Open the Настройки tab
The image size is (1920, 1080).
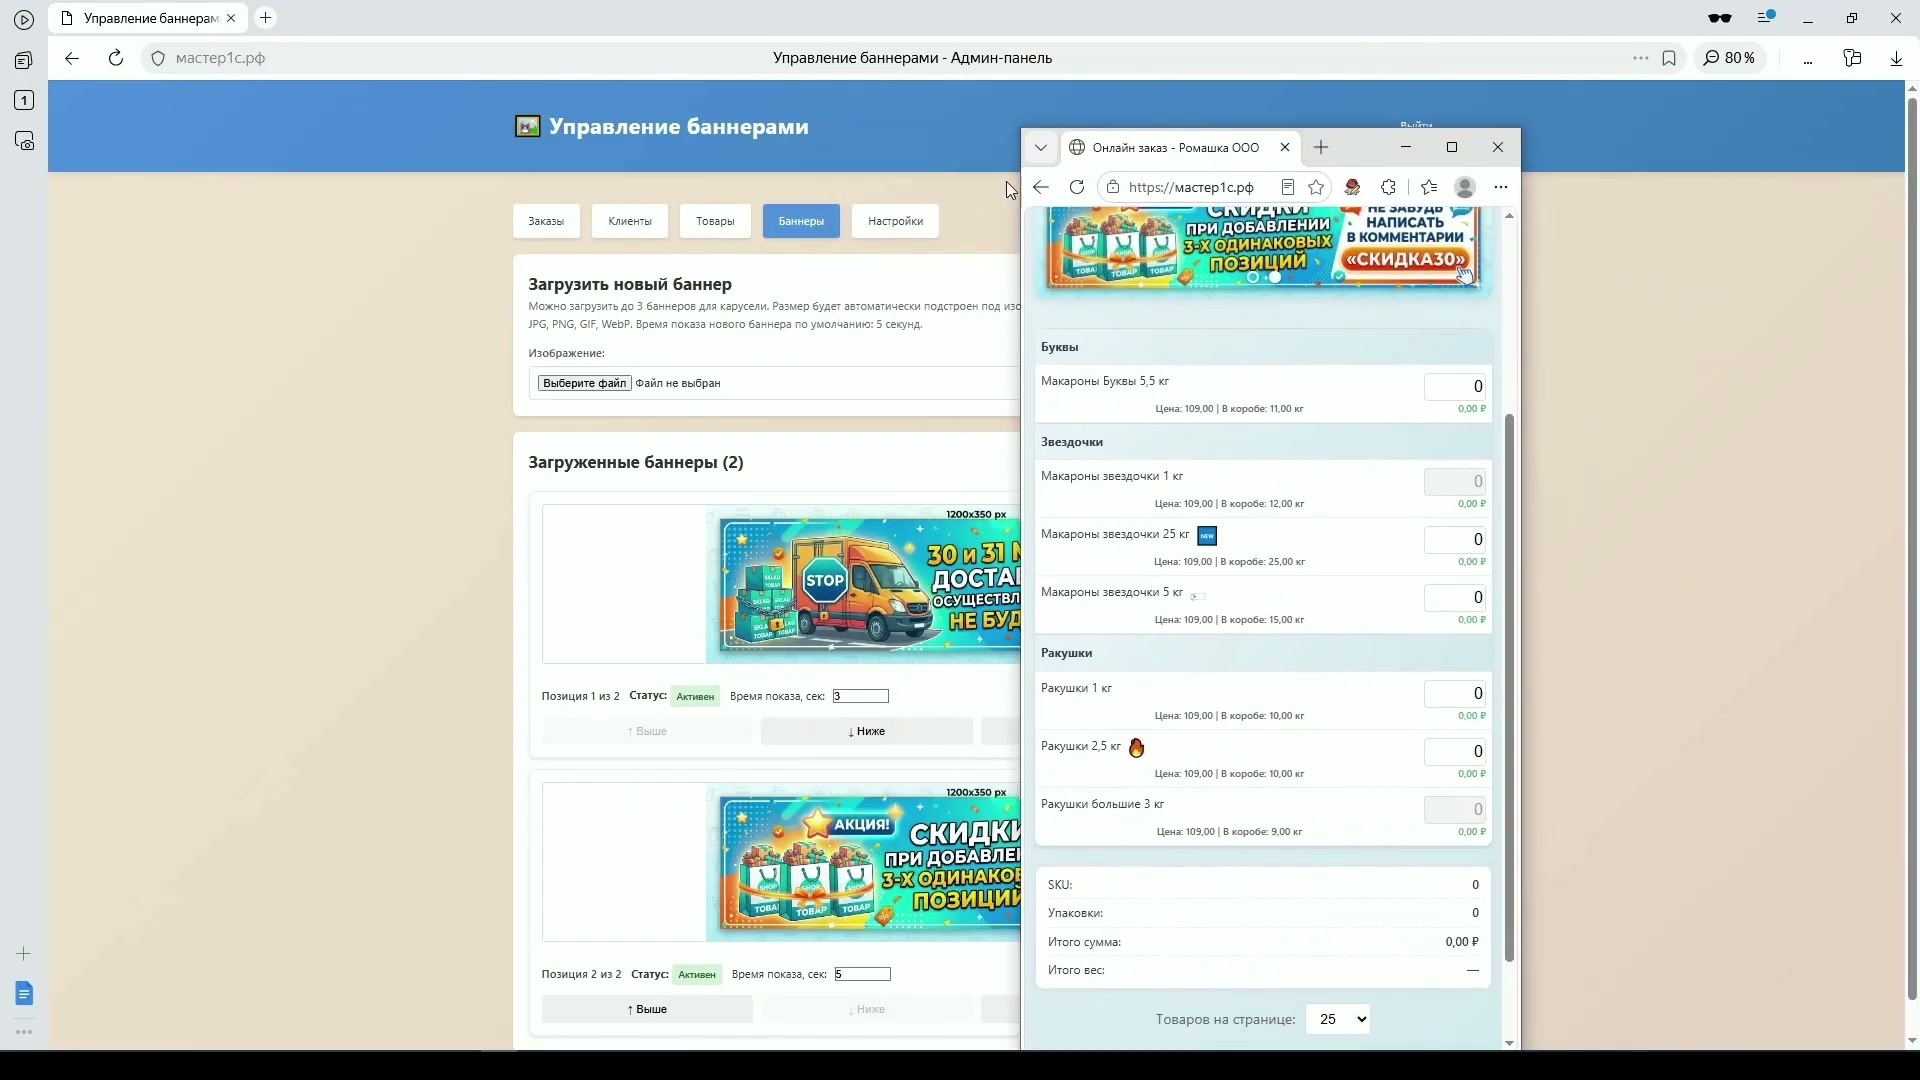[895, 221]
